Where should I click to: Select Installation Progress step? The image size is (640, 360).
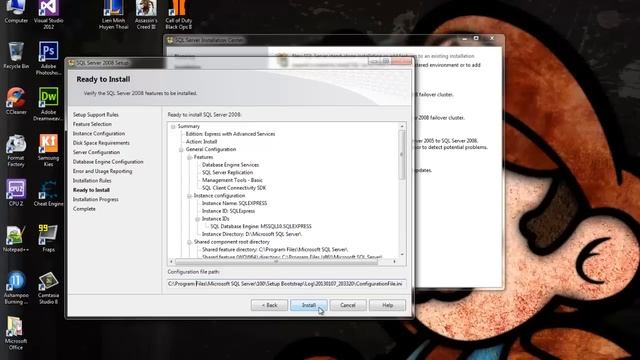click(96, 199)
